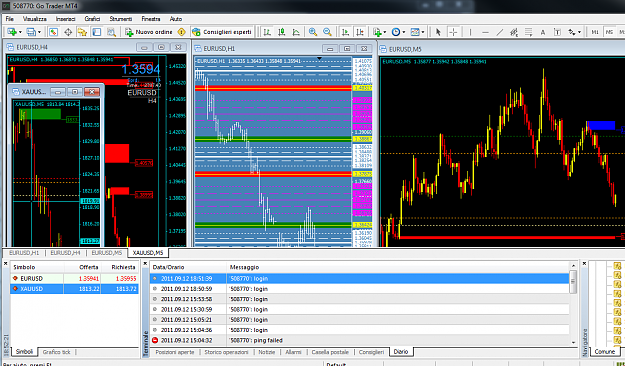Image resolution: width=625 pixels, height=366 pixels.
Task: Click the yellow diamond icon beside Nuovo ordine
Action: (x=181, y=32)
